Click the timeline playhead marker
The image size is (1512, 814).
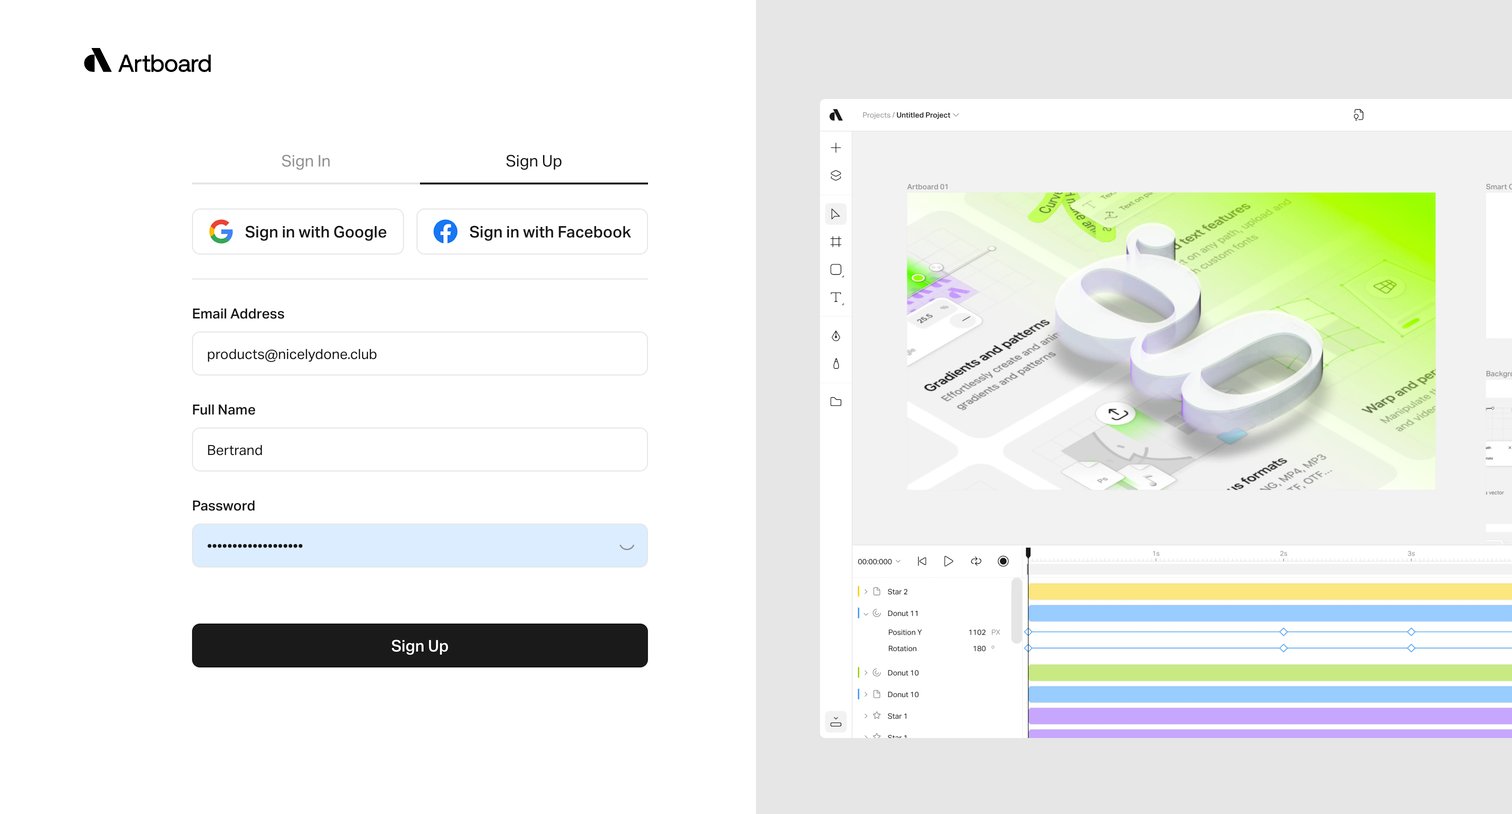(1028, 553)
